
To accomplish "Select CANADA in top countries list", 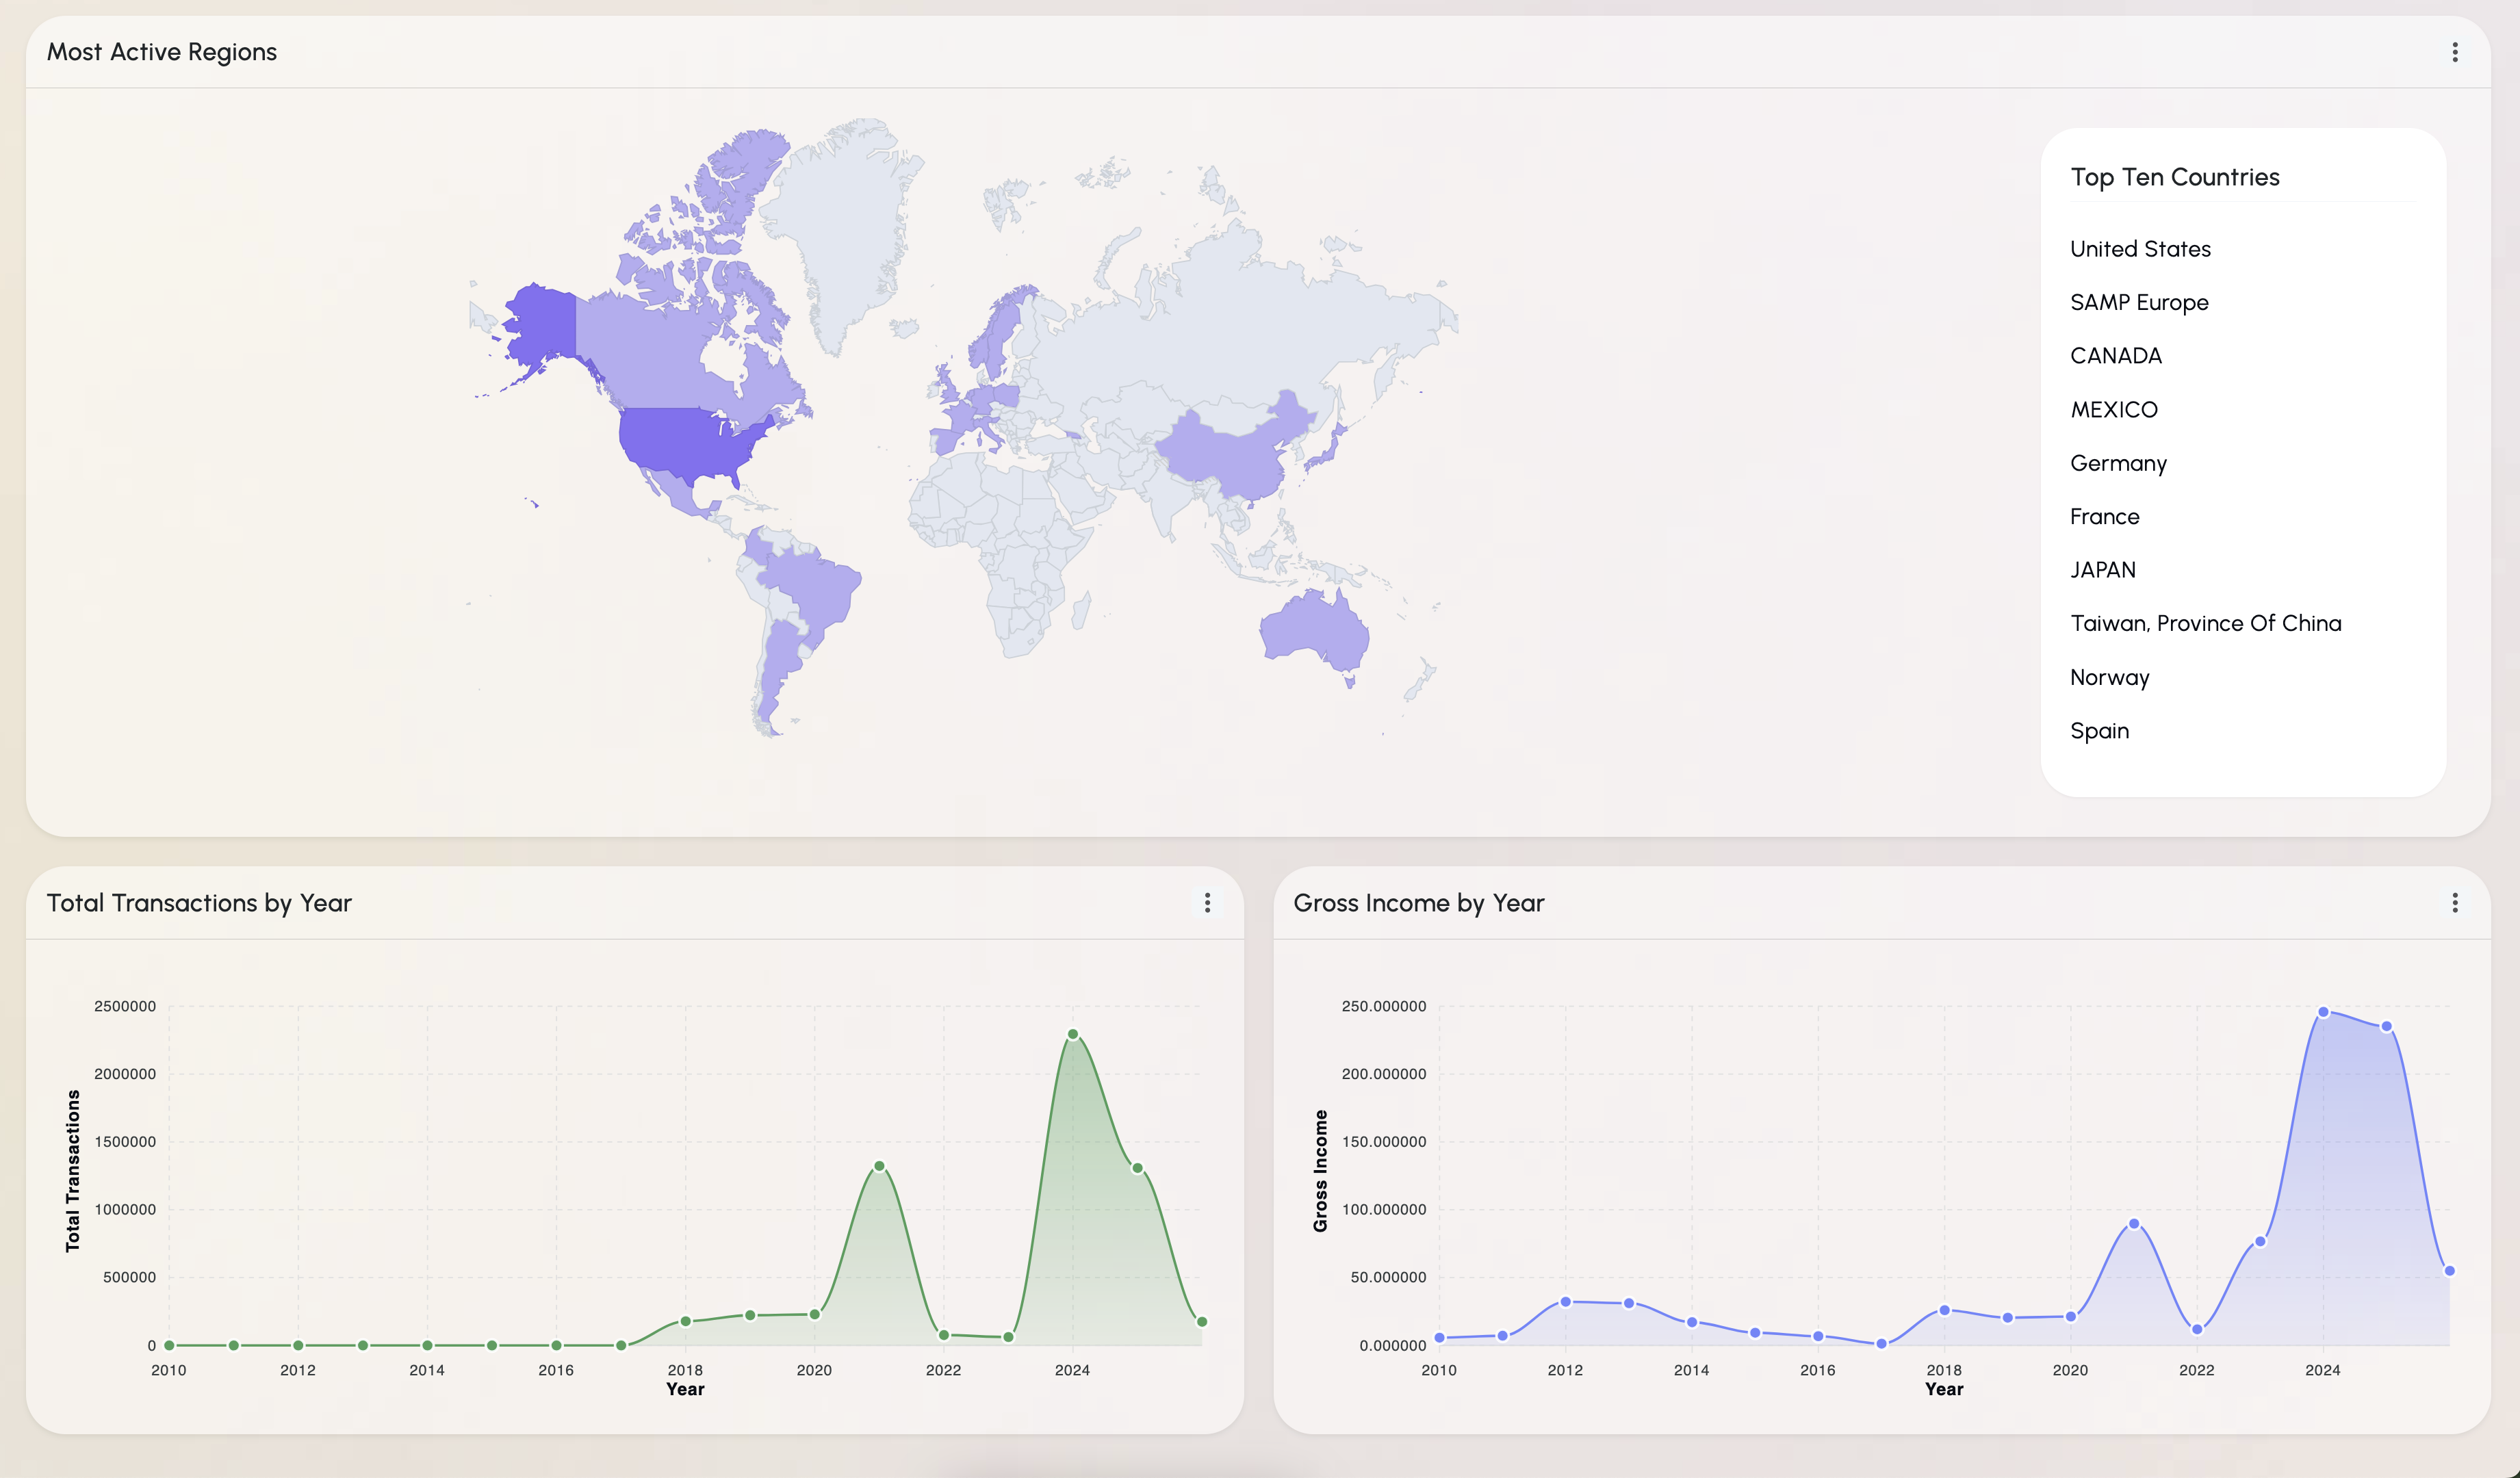I will tap(2116, 356).
